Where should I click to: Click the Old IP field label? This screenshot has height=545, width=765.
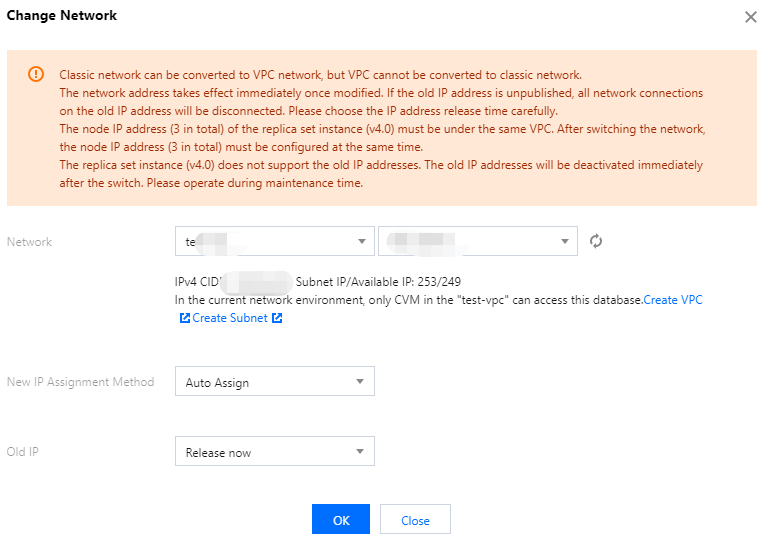pos(24,452)
